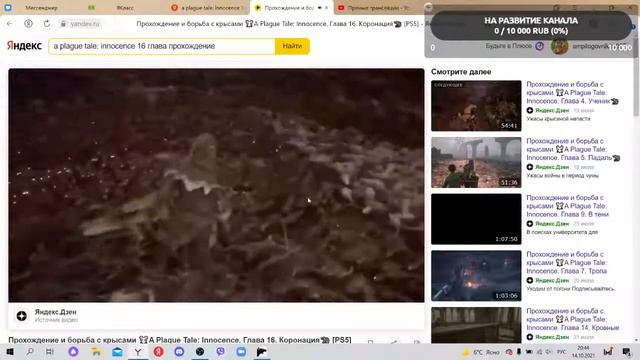
Task: Open Viber from the taskbar
Action: click(x=220, y=351)
